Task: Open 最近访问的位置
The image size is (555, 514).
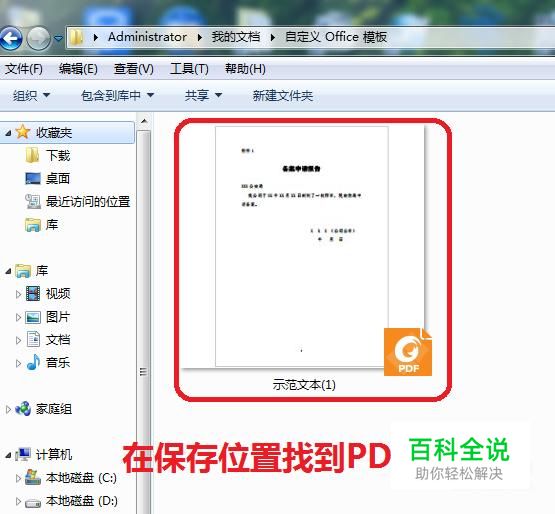Action: tap(88, 201)
